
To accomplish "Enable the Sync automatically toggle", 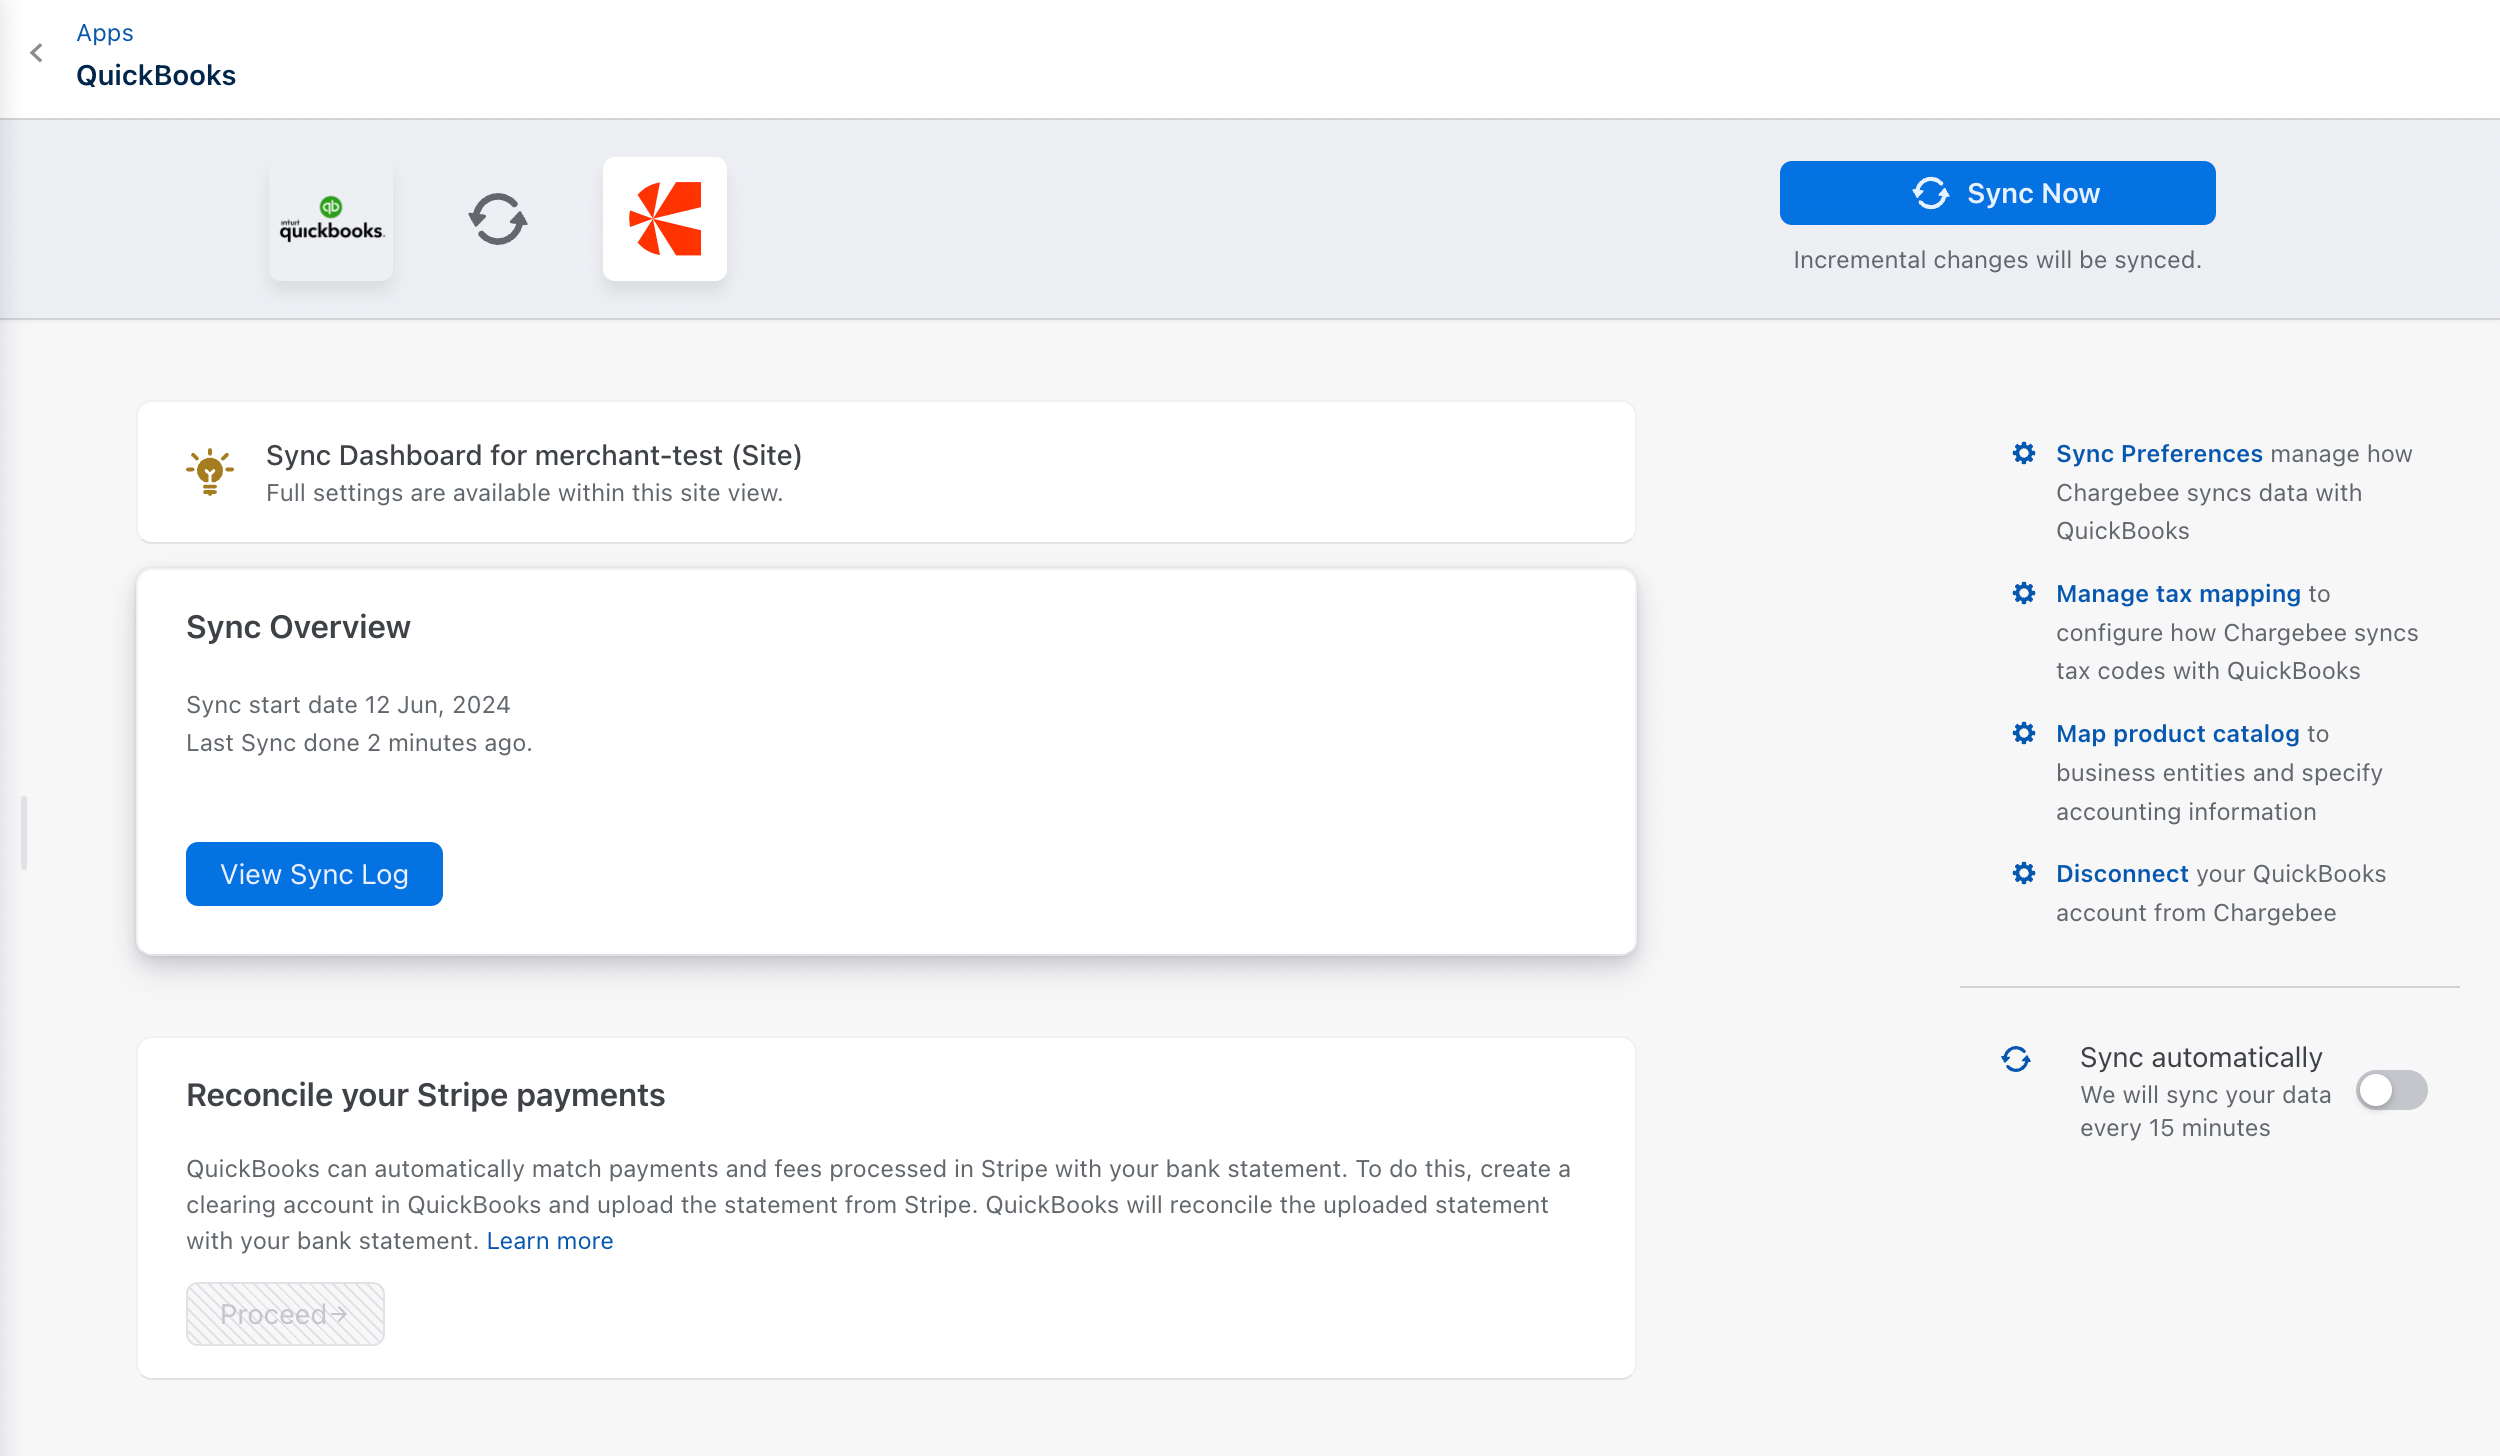I will (x=2391, y=1090).
